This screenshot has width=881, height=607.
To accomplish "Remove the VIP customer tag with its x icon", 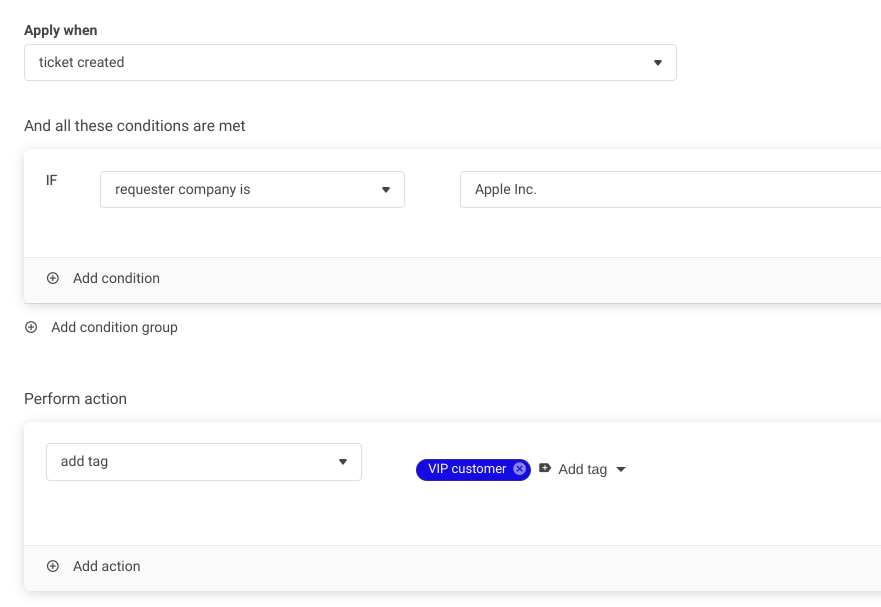I will 519,469.
